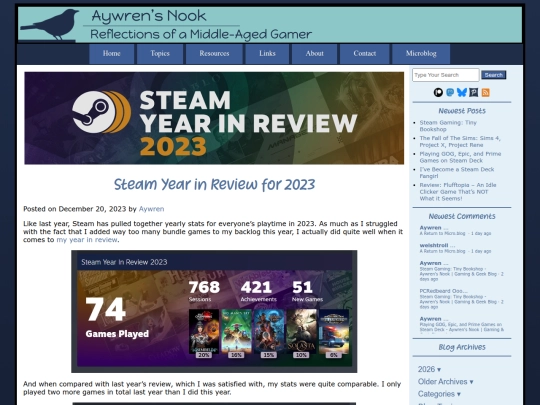The width and height of the screenshot is (540, 405).
Task: Open the orange RSS feed icon
Action: [x=486, y=92]
